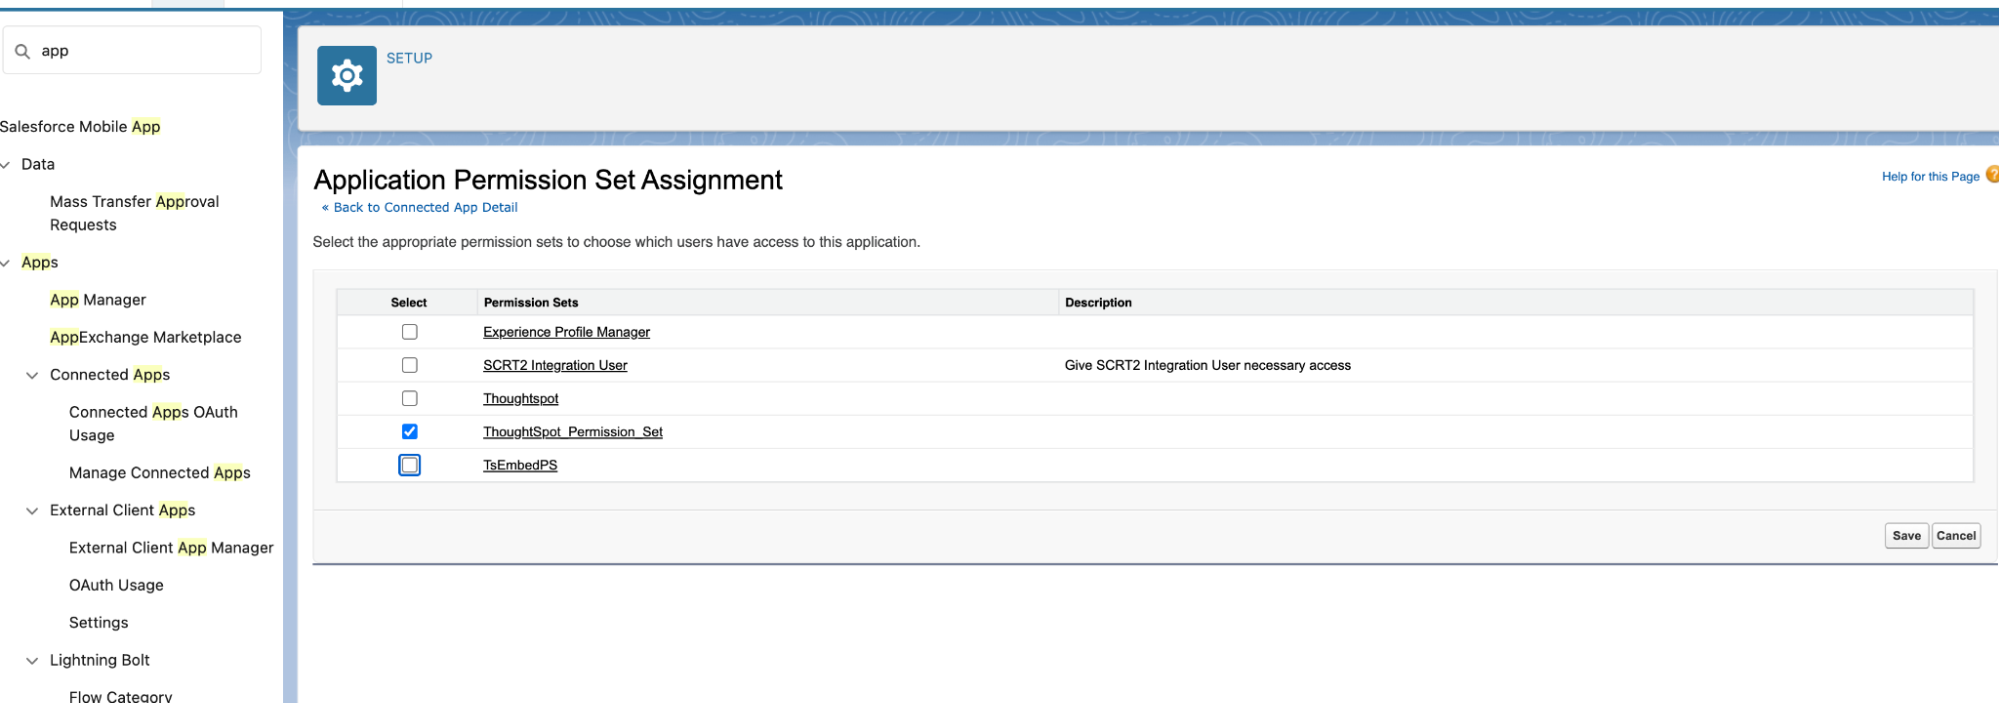Open External Client App Manager
Image resolution: width=1999 pixels, height=703 pixels.
point(171,548)
